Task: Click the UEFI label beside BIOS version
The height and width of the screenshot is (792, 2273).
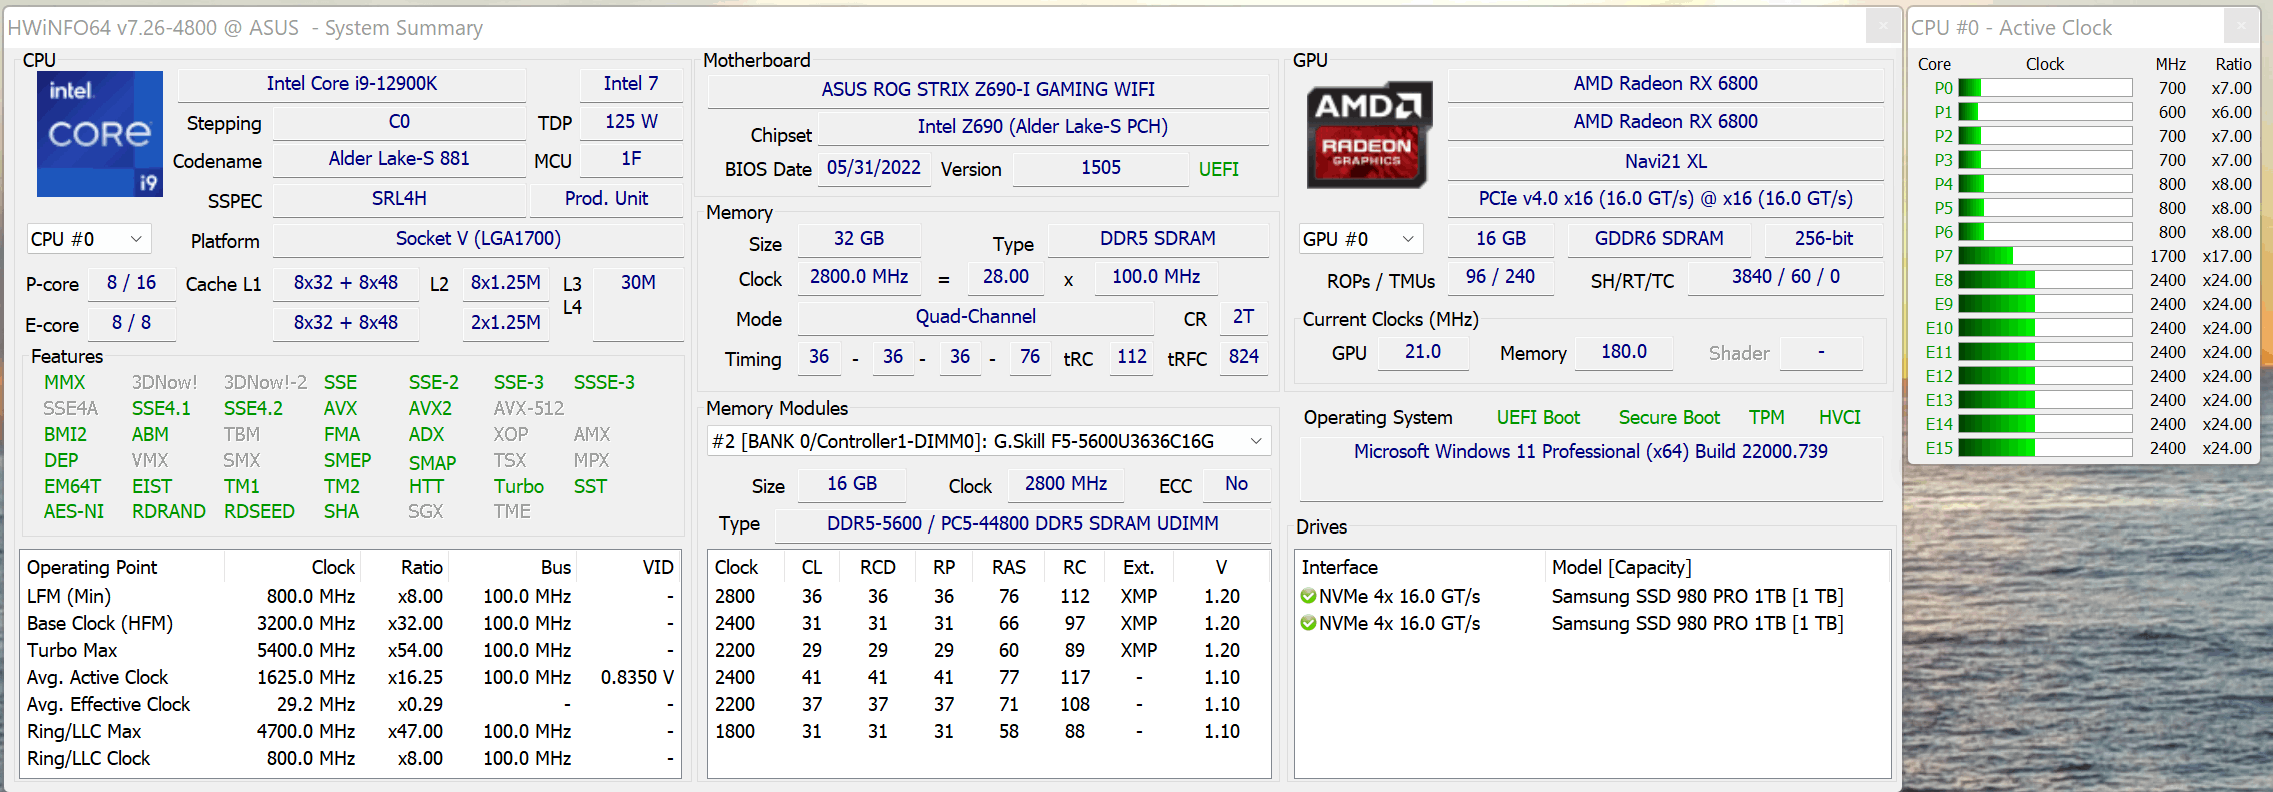Action: (1218, 169)
